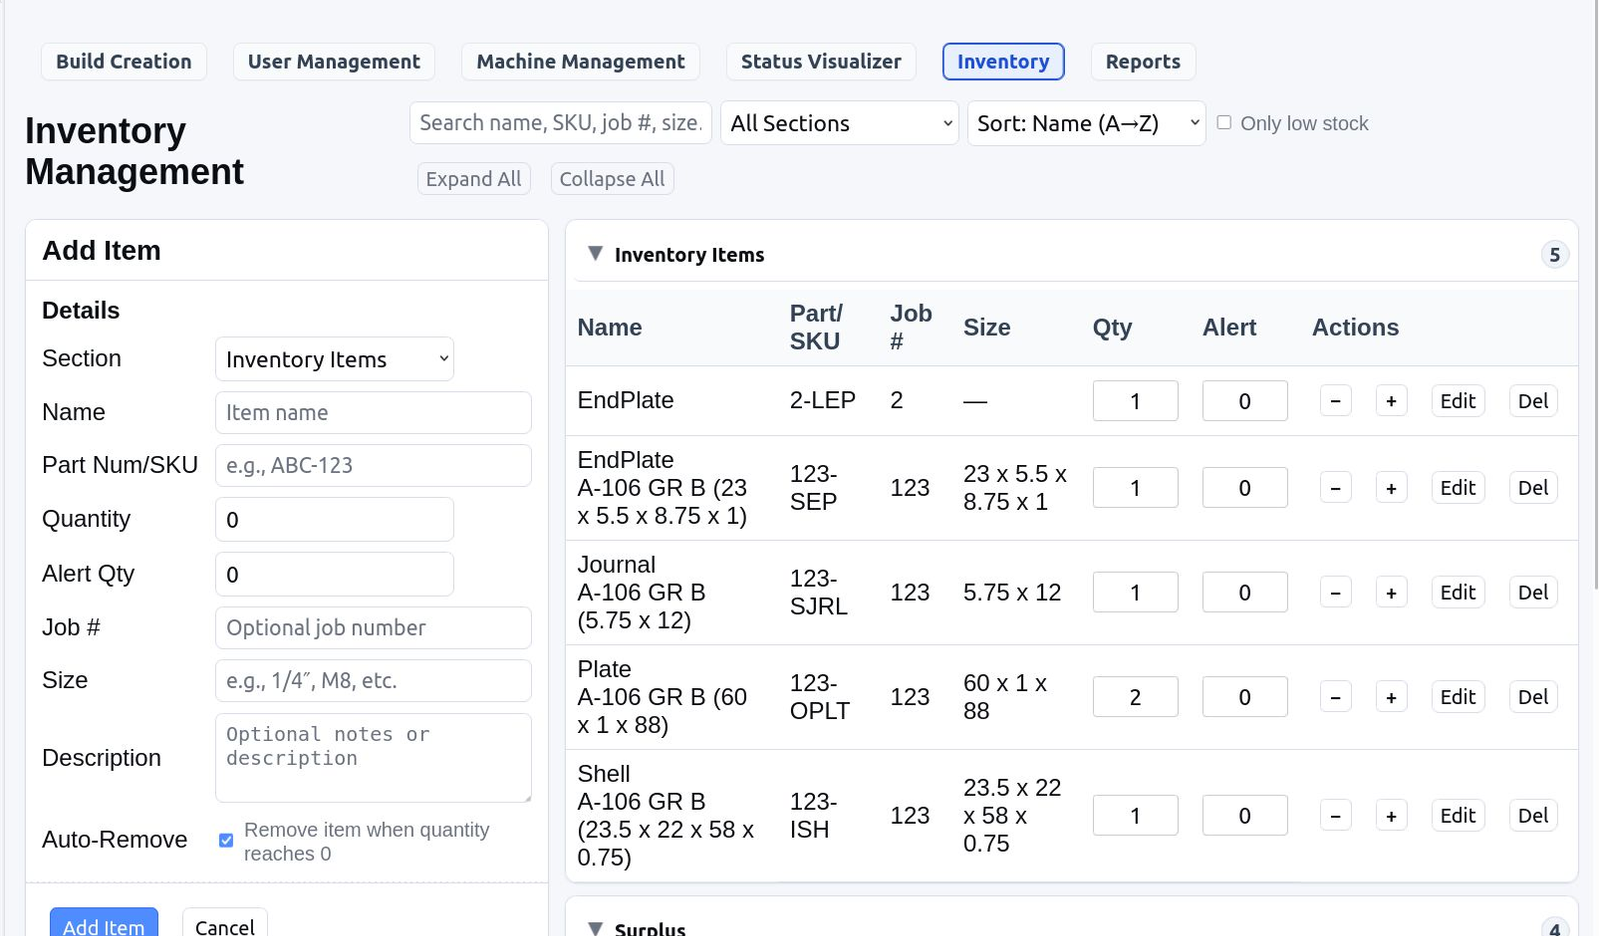This screenshot has width=1600, height=936.
Task: Click plus on the Plate row
Action: (x=1391, y=697)
